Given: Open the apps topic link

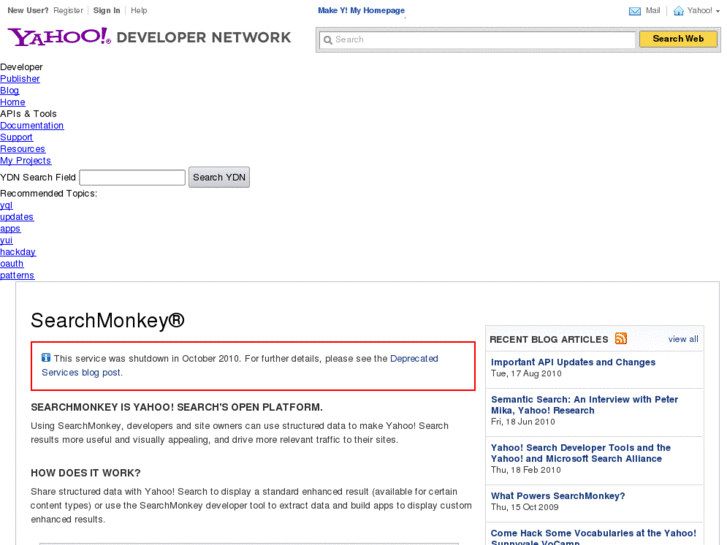Looking at the screenshot, I should click(x=10, y=229).
